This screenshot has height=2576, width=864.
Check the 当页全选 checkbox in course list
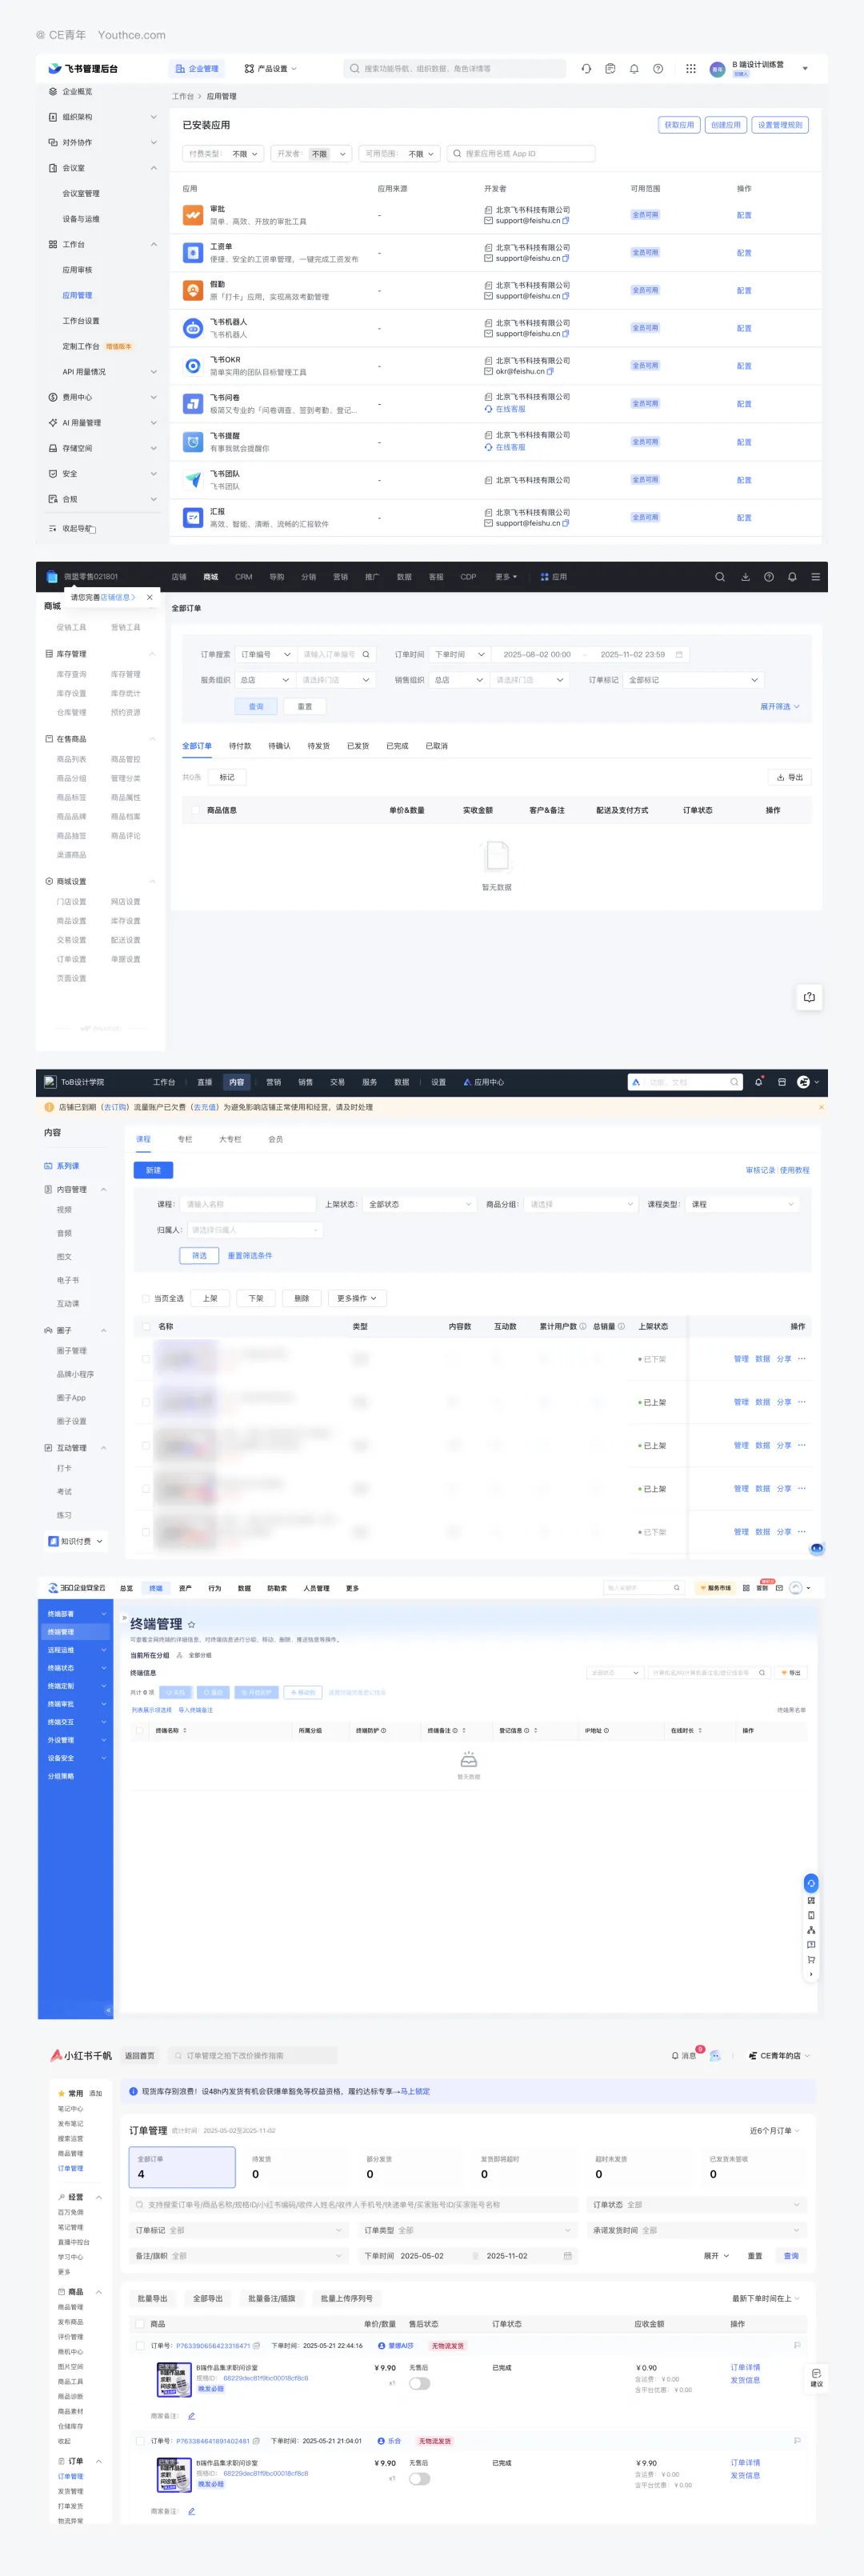tap(146, 1299)
